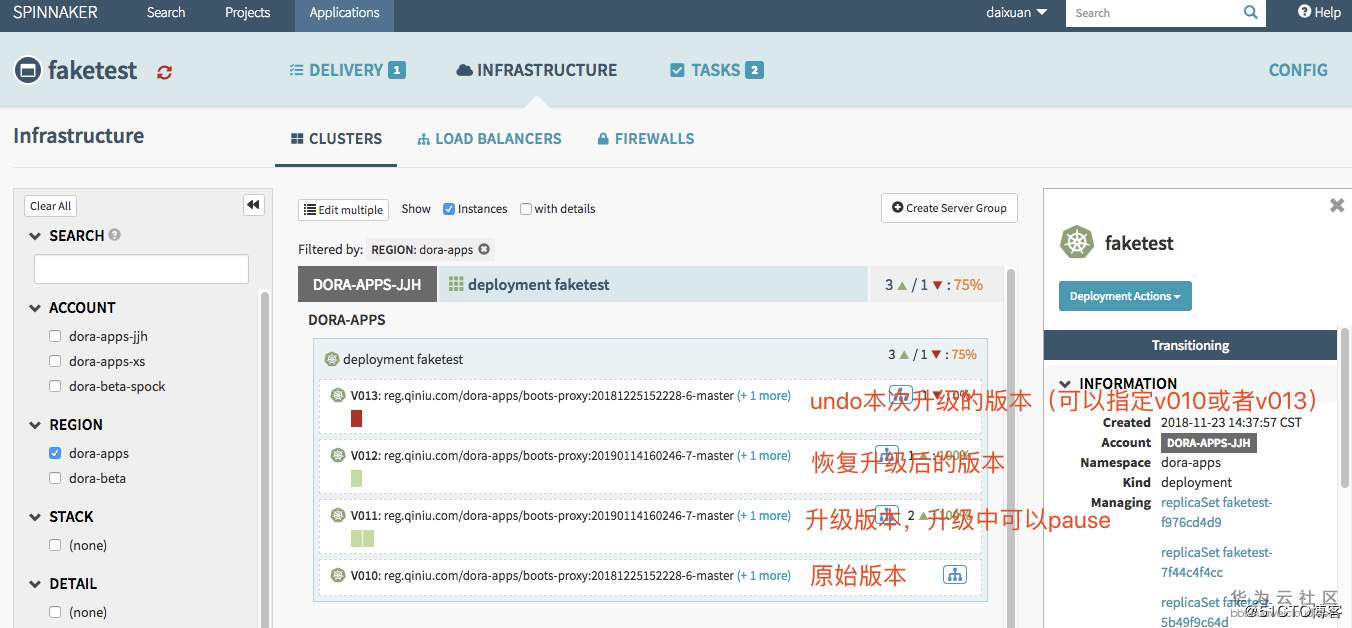
Task: Toggle the Instances checkbox
Action: pos(449,209)
